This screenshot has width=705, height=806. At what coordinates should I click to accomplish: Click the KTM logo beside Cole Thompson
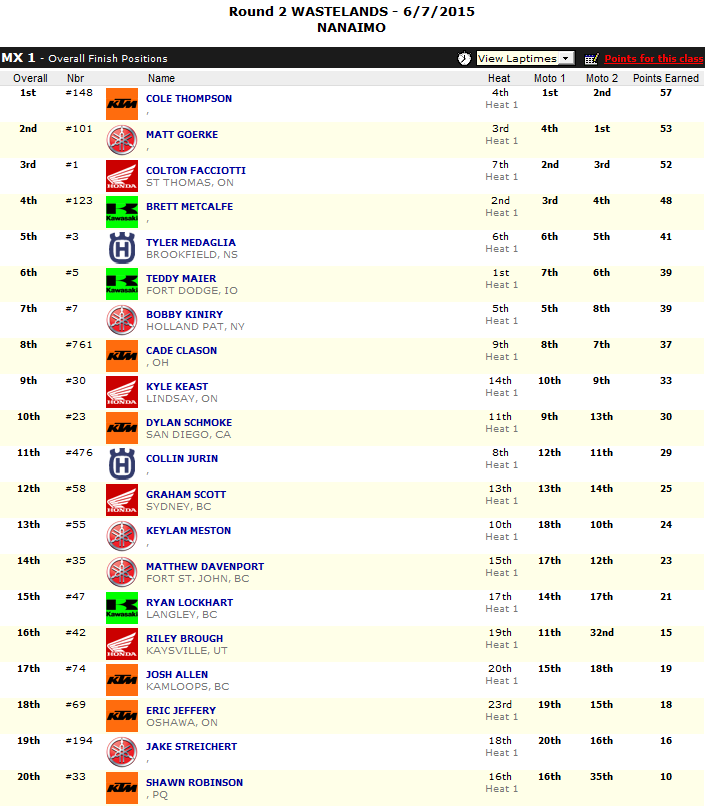pyautogui.click(x=121, y=104)
